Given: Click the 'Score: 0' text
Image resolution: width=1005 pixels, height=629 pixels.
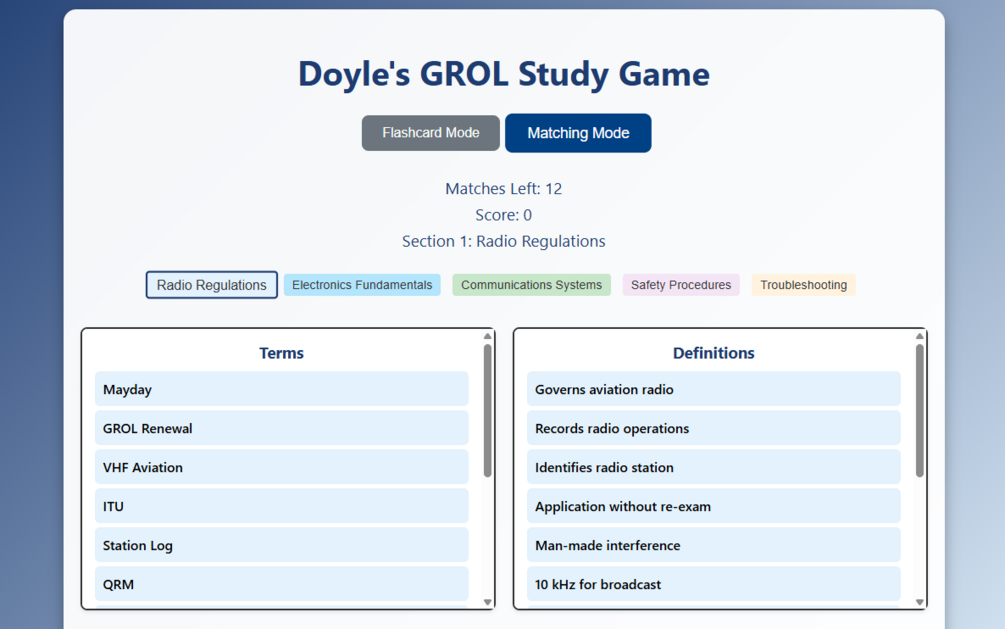Looking at the screenshot, I should (503, 215).
